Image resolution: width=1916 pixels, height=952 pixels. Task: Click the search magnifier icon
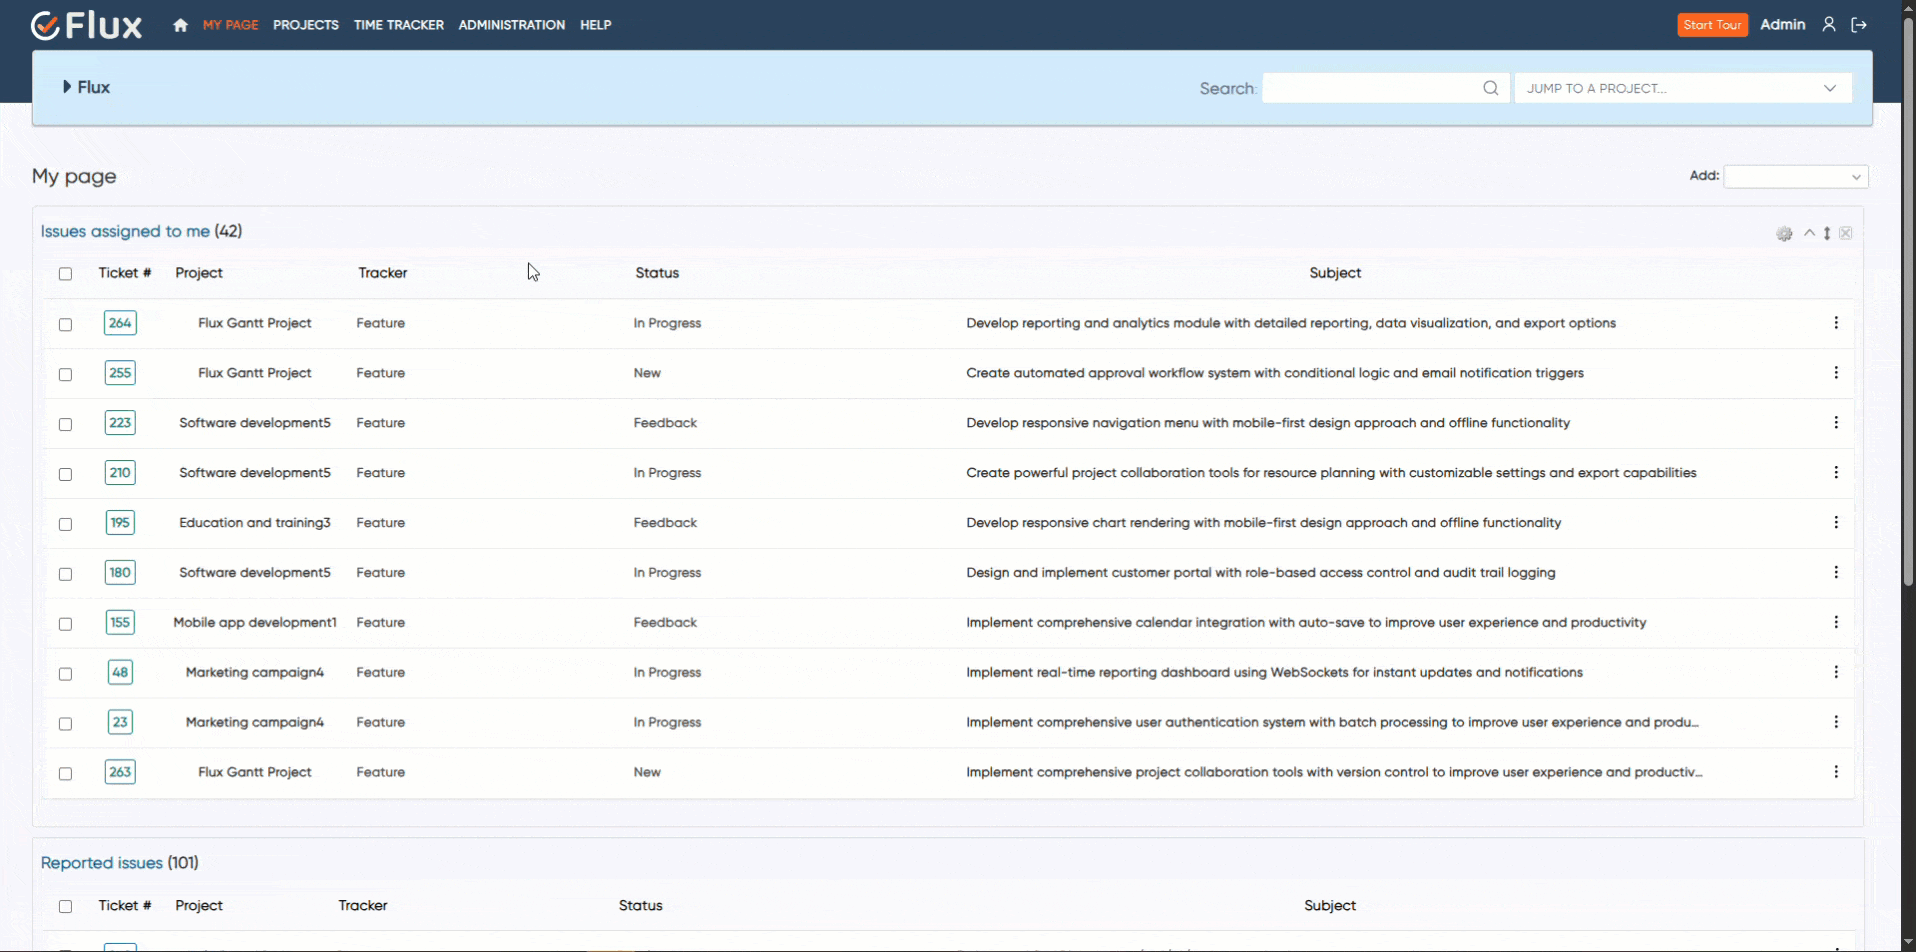tap(1490, 87)
